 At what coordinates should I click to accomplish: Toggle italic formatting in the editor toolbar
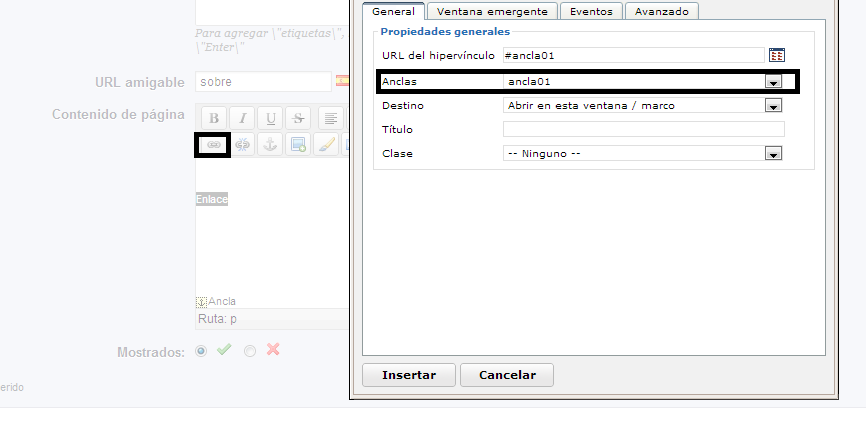point(242,118)
